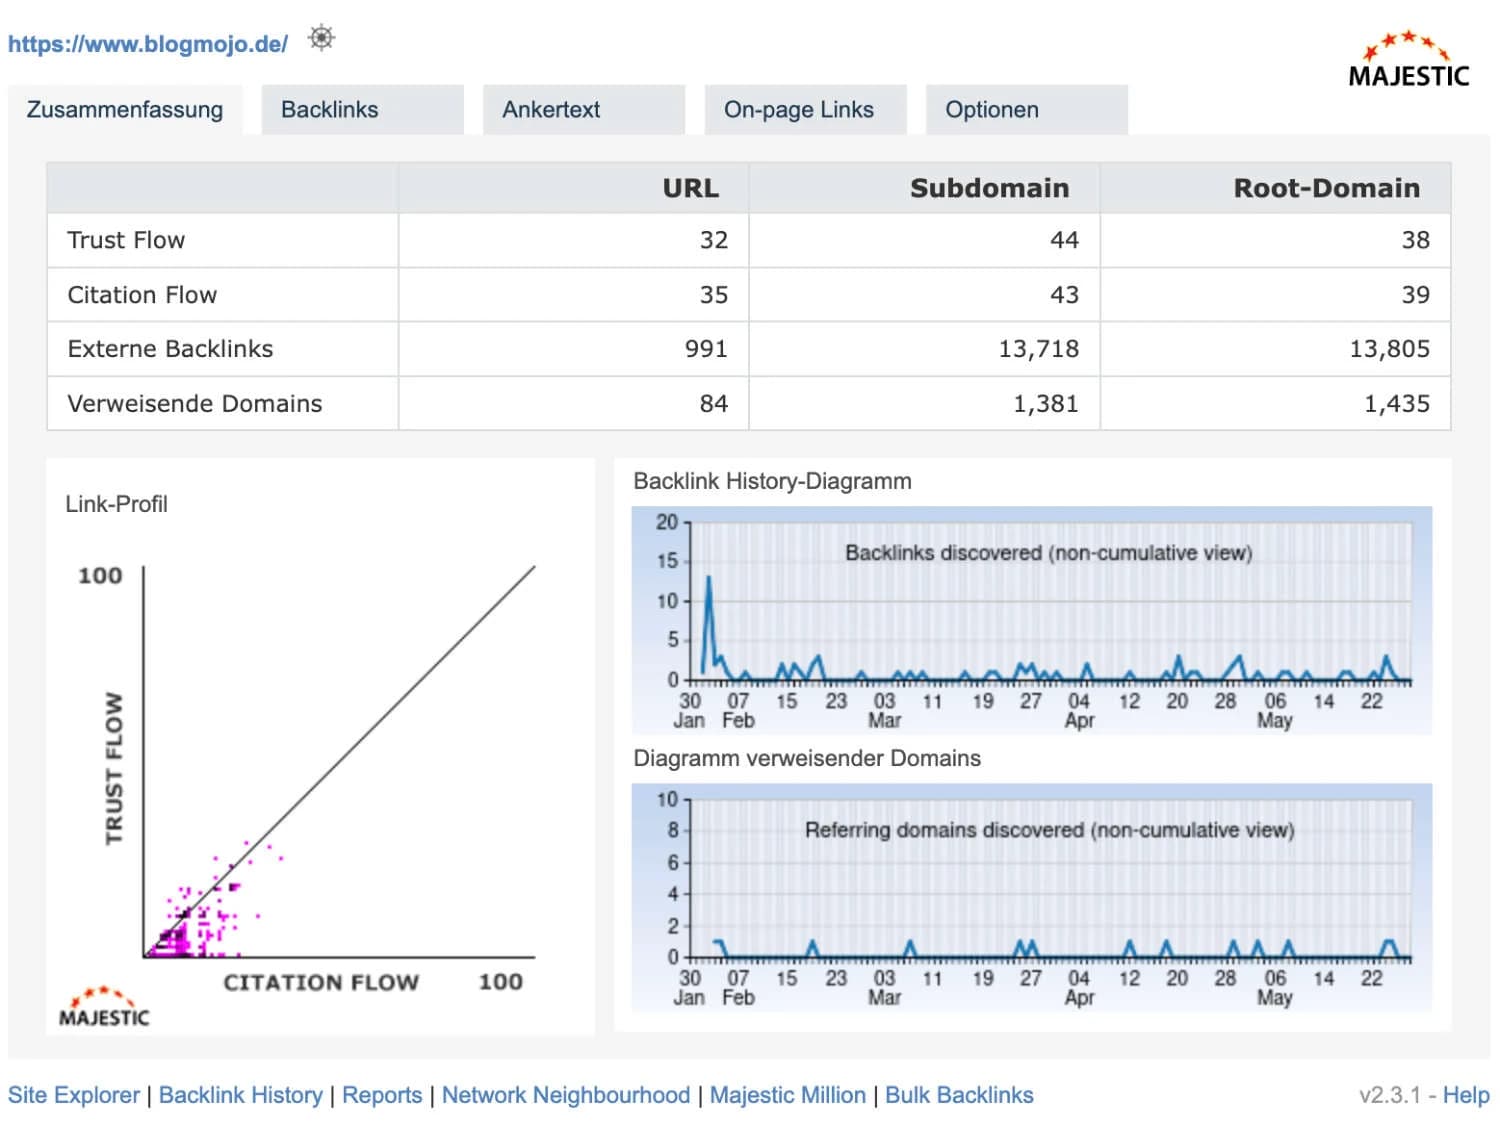Image resolution: width=1500 pixels, height=1126 pixels.
Task: Open the settings gear next to the URL
Action: (321, 38)
